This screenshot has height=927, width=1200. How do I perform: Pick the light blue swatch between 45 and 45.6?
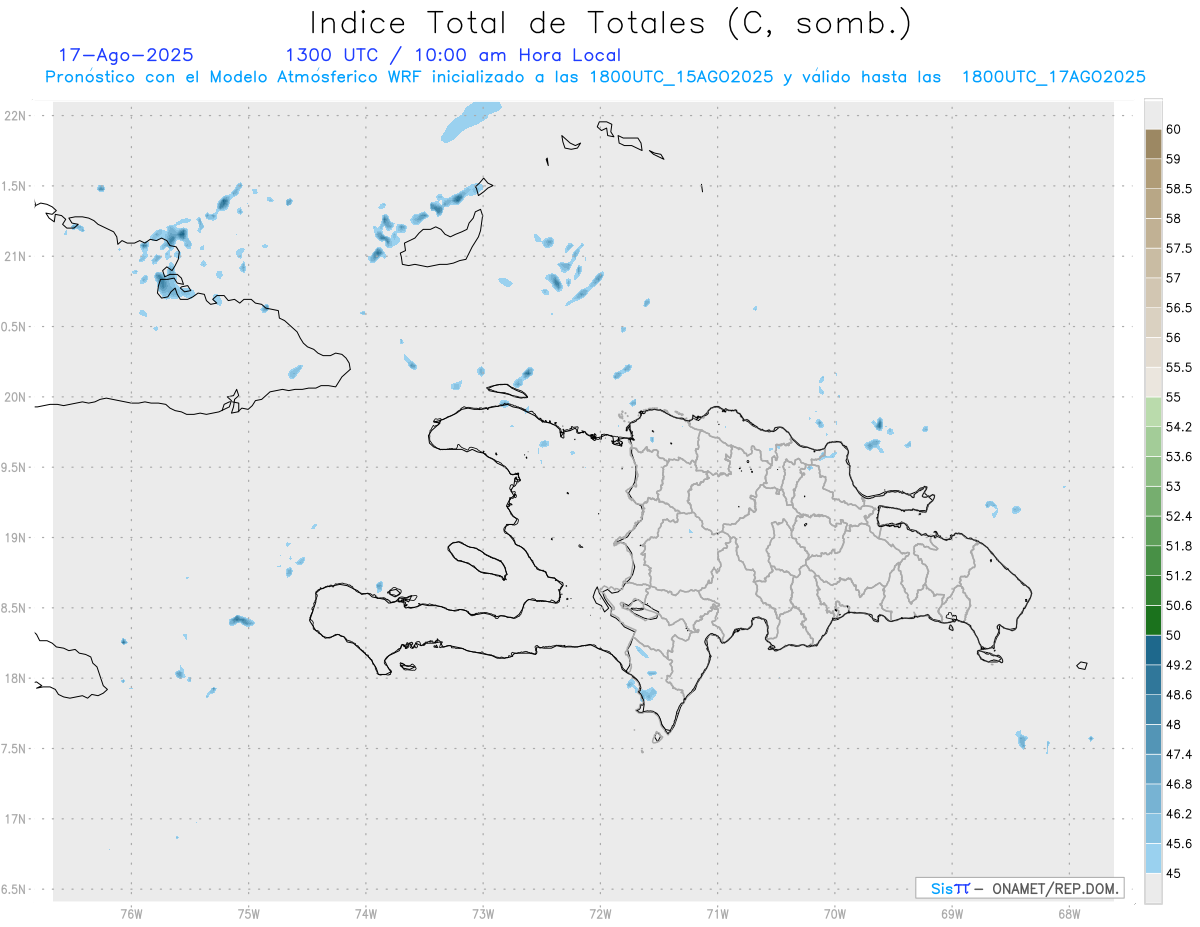click(x=1153, y=859)
